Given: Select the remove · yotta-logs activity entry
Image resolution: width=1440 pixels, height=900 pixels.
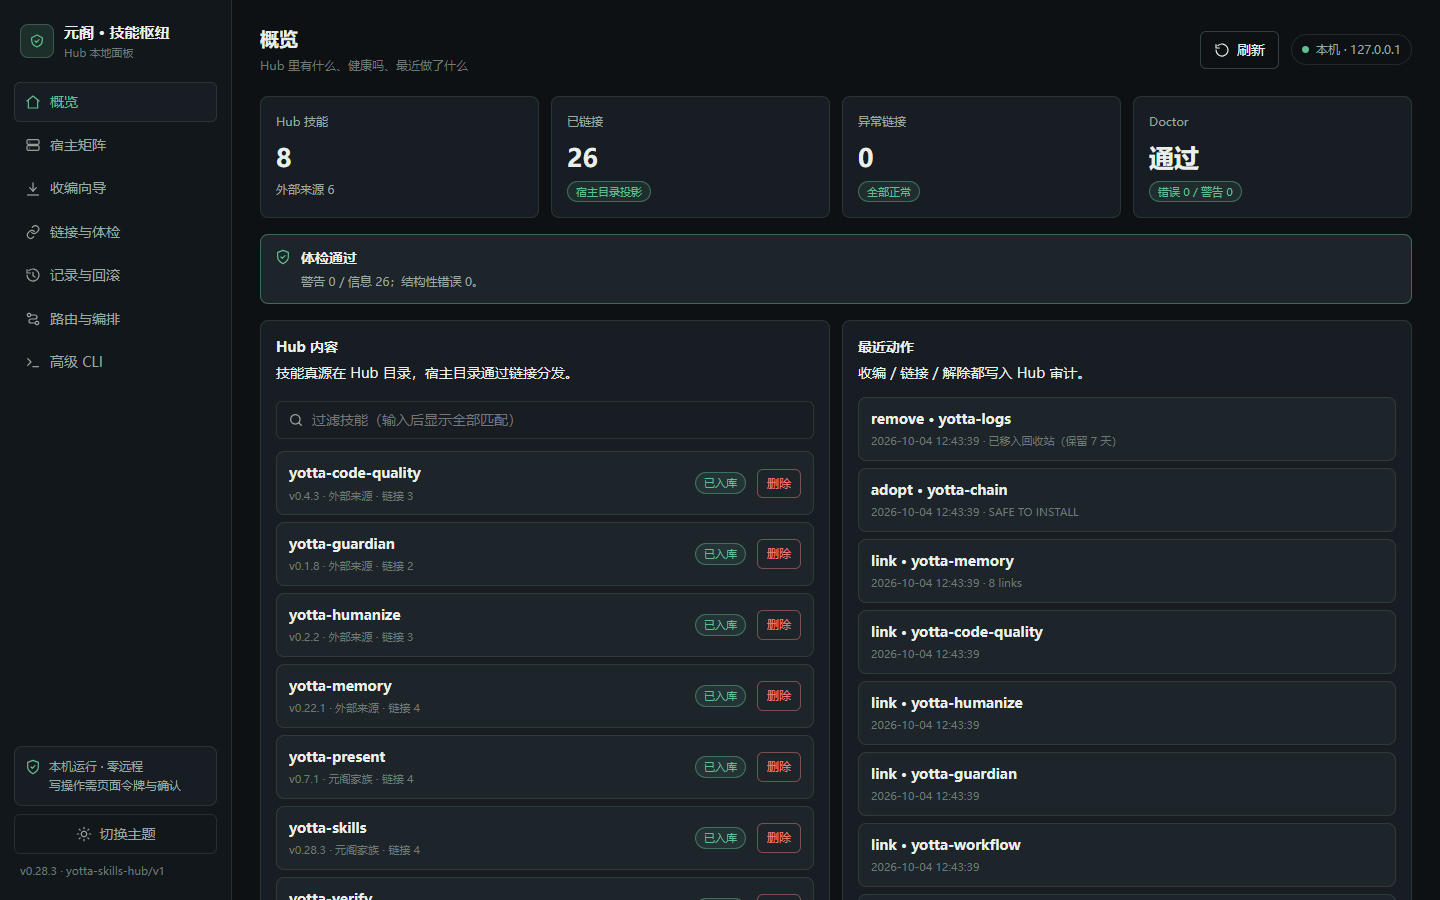Looking at the screenshot, I should pyautogui.click(x=1127, y=429).
